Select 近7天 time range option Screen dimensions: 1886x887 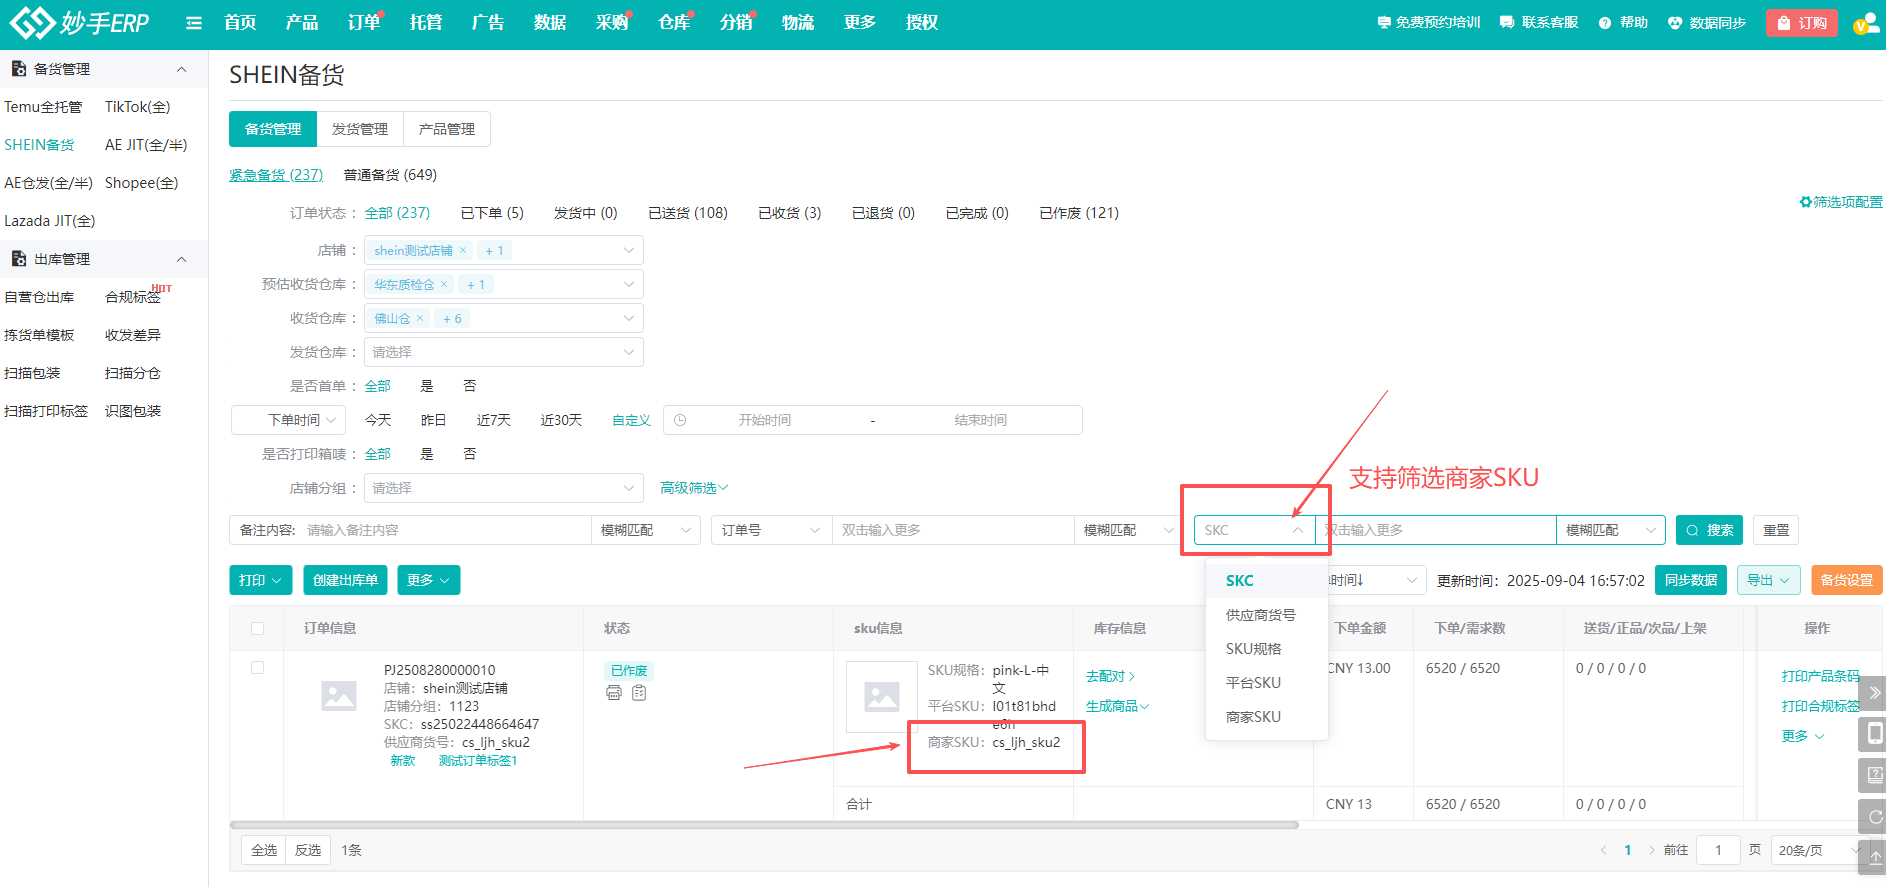[x=493, y=420]
